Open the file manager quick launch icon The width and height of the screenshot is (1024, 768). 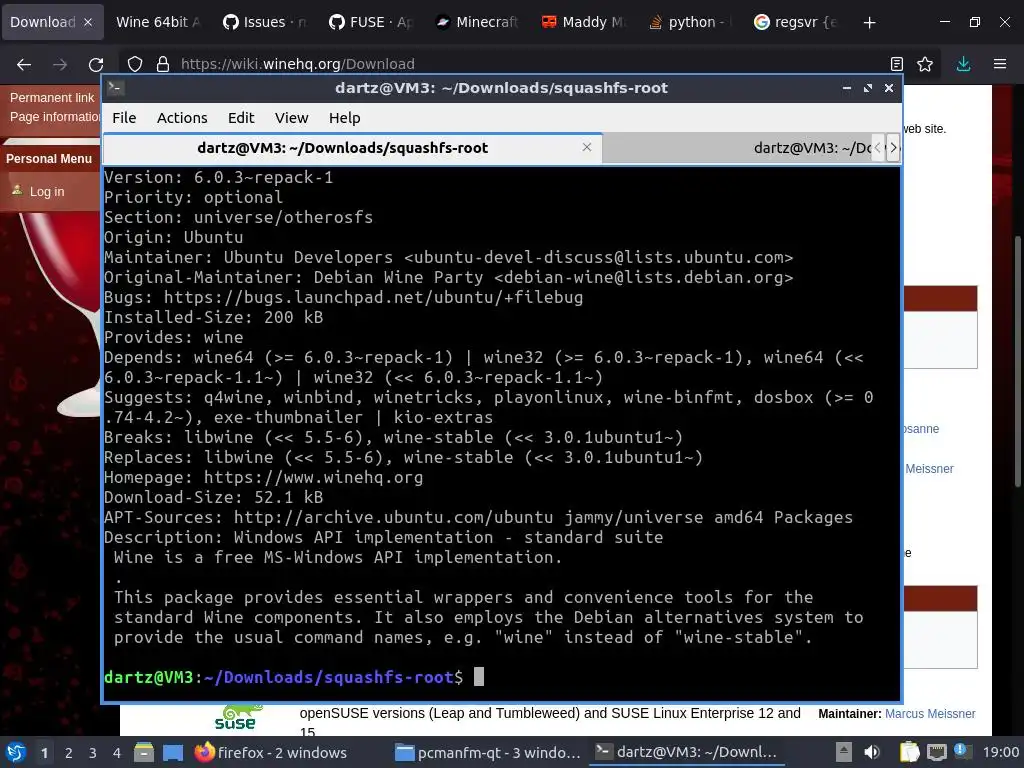pos(144,752)
